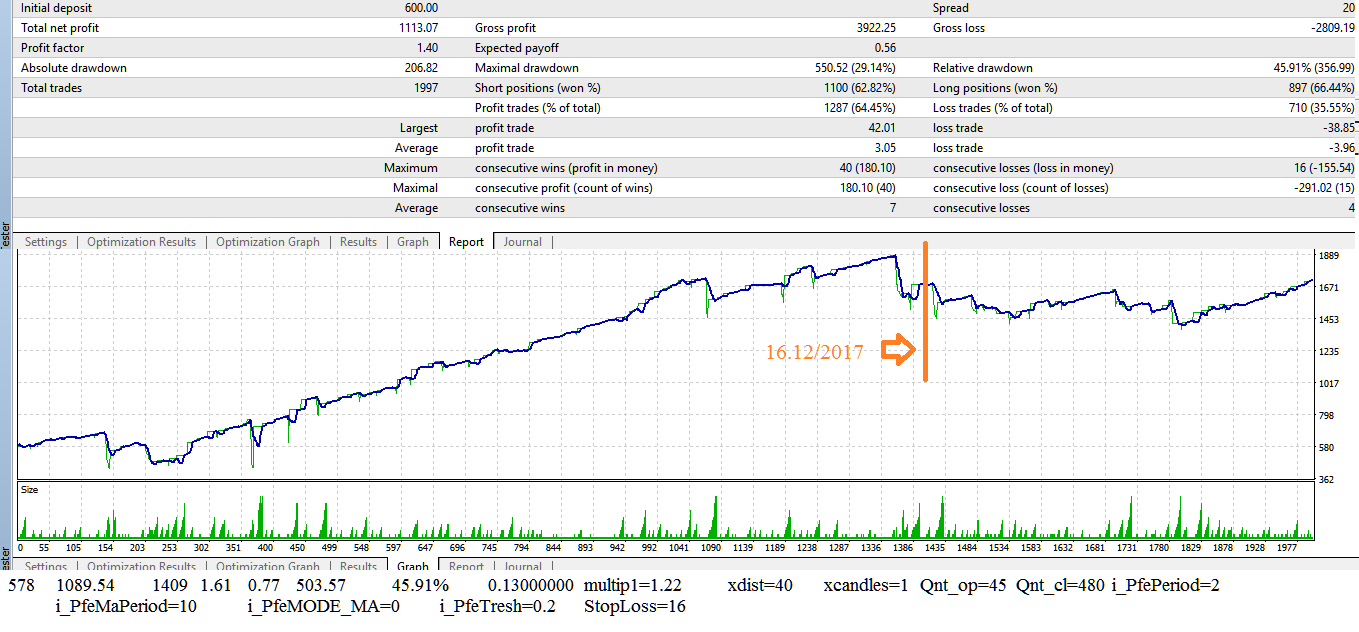1359x632 pixels.
Task: Select the profit factor value 1.40
Action: 426,48
